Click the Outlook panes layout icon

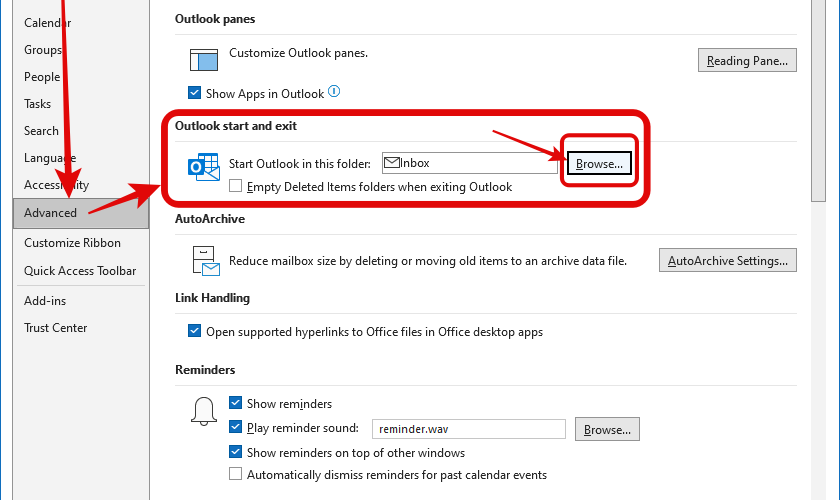[x=204, y=59]
